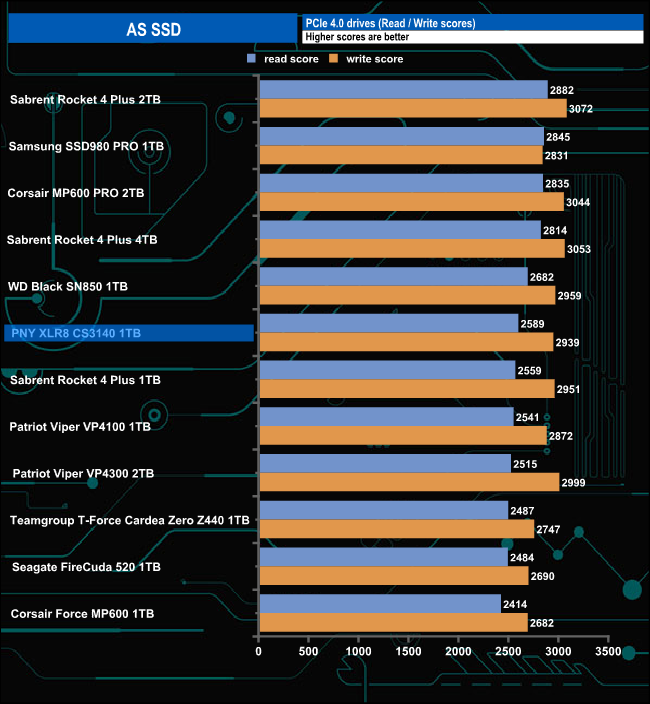
Task: Click the Seagate FireCuda 520 1TB label
Action: click(x=86, y=567)
